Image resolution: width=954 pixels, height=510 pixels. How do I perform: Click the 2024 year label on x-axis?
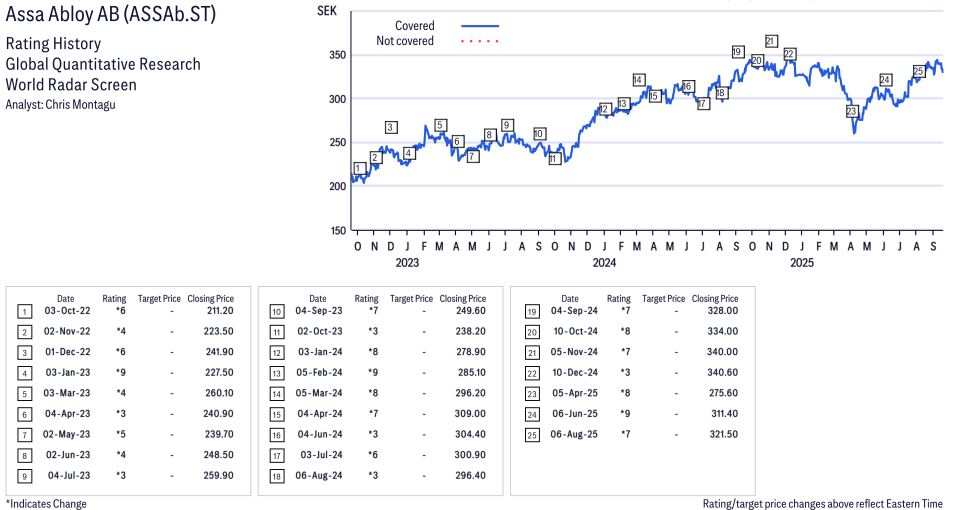[604, 263]
